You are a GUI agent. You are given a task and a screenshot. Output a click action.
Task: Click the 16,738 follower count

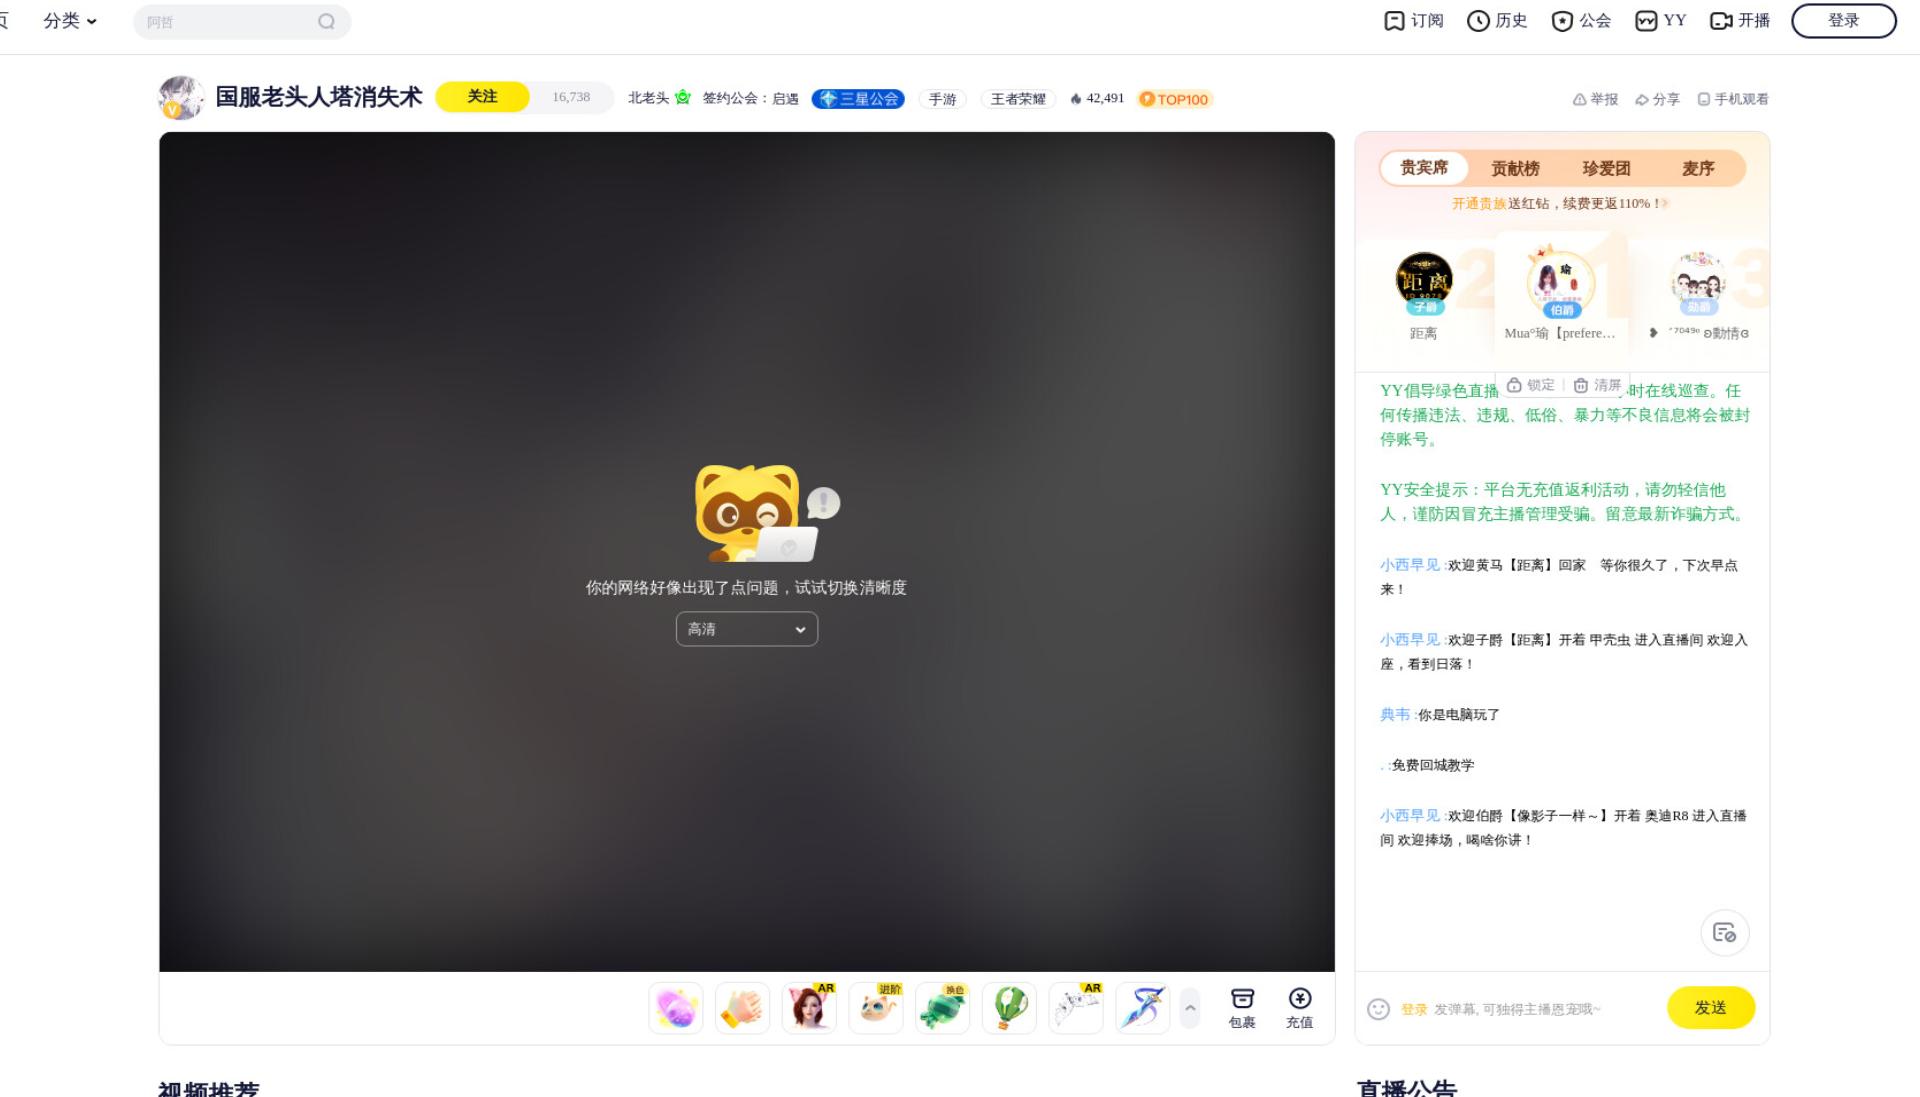pos(571,97)
